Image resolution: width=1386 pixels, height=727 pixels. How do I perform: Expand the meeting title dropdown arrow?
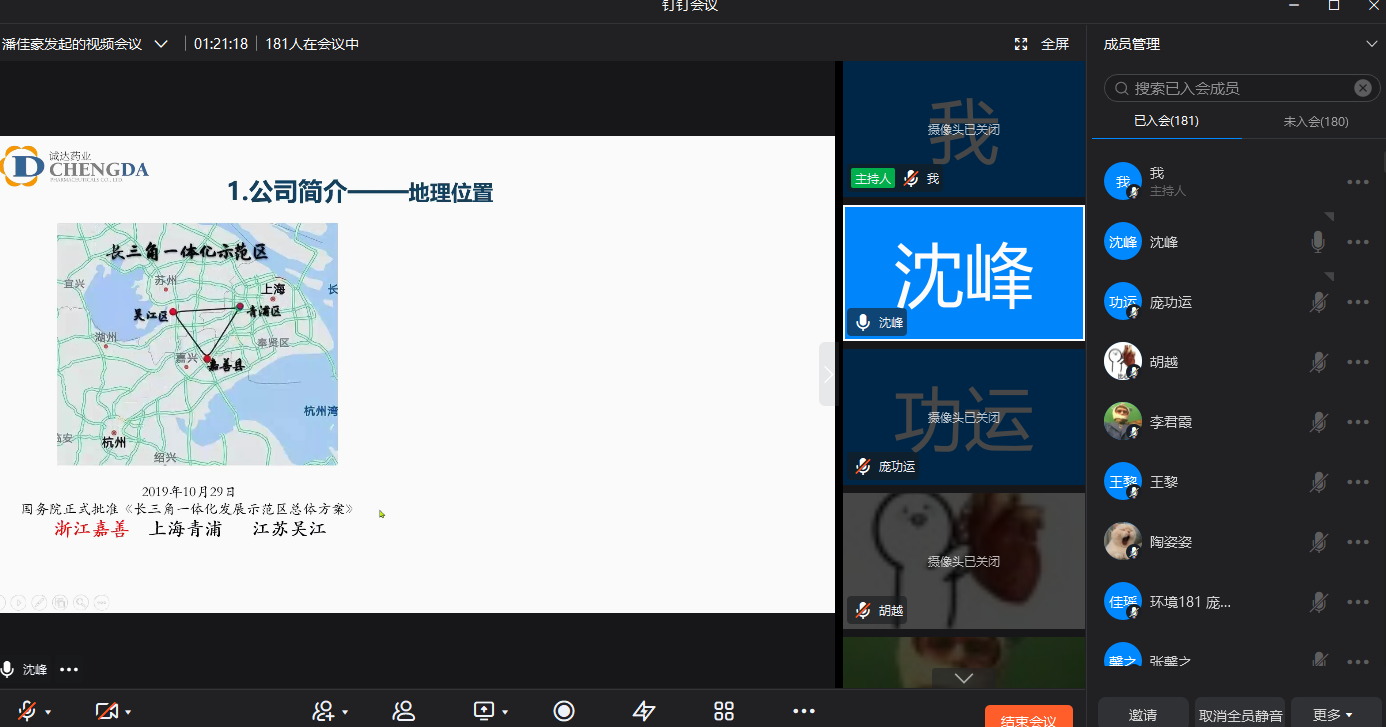click(161, 44)
